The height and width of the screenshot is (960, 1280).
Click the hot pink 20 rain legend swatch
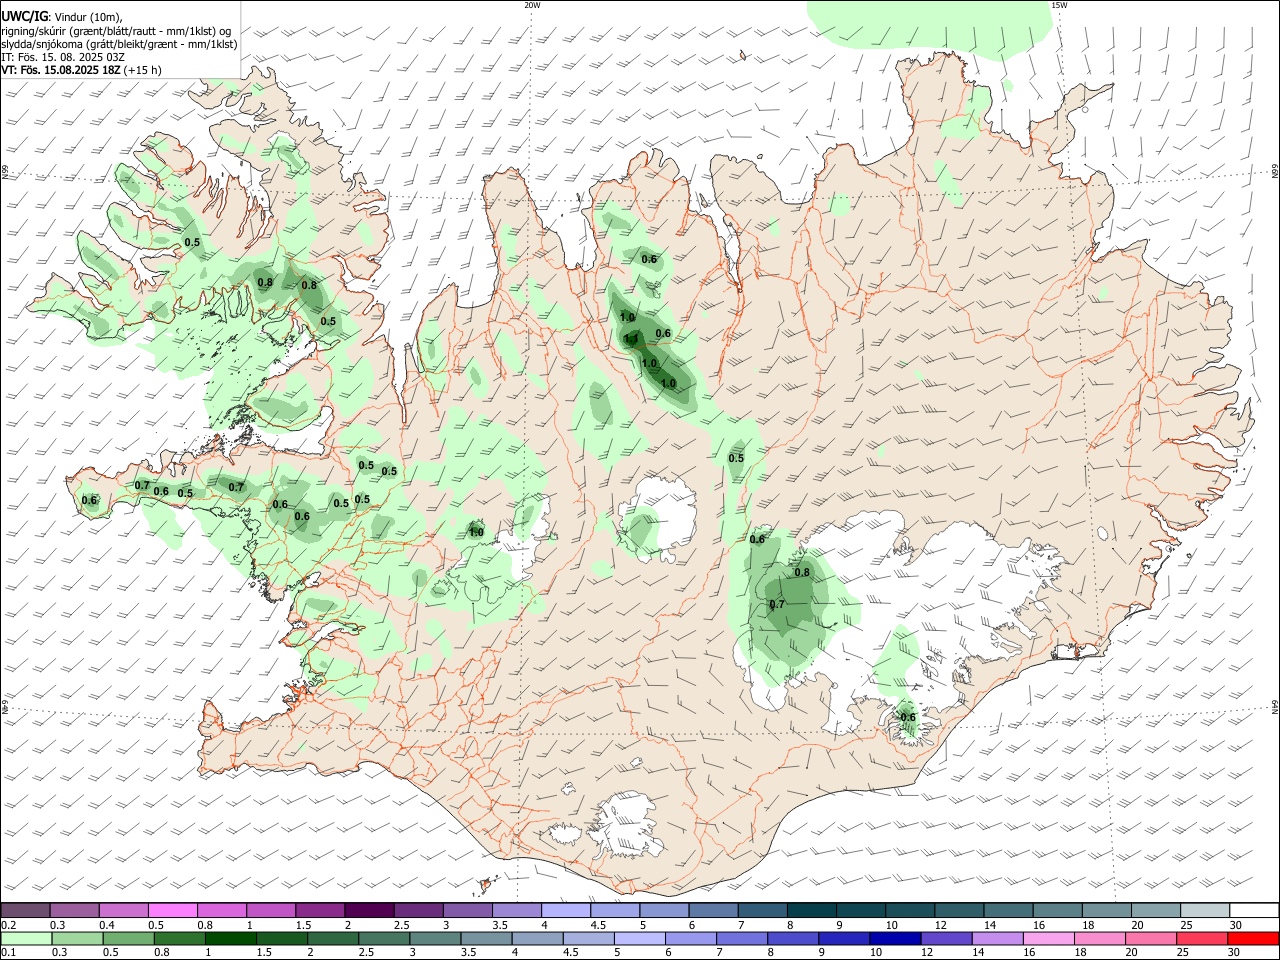tap(1150, 938)
